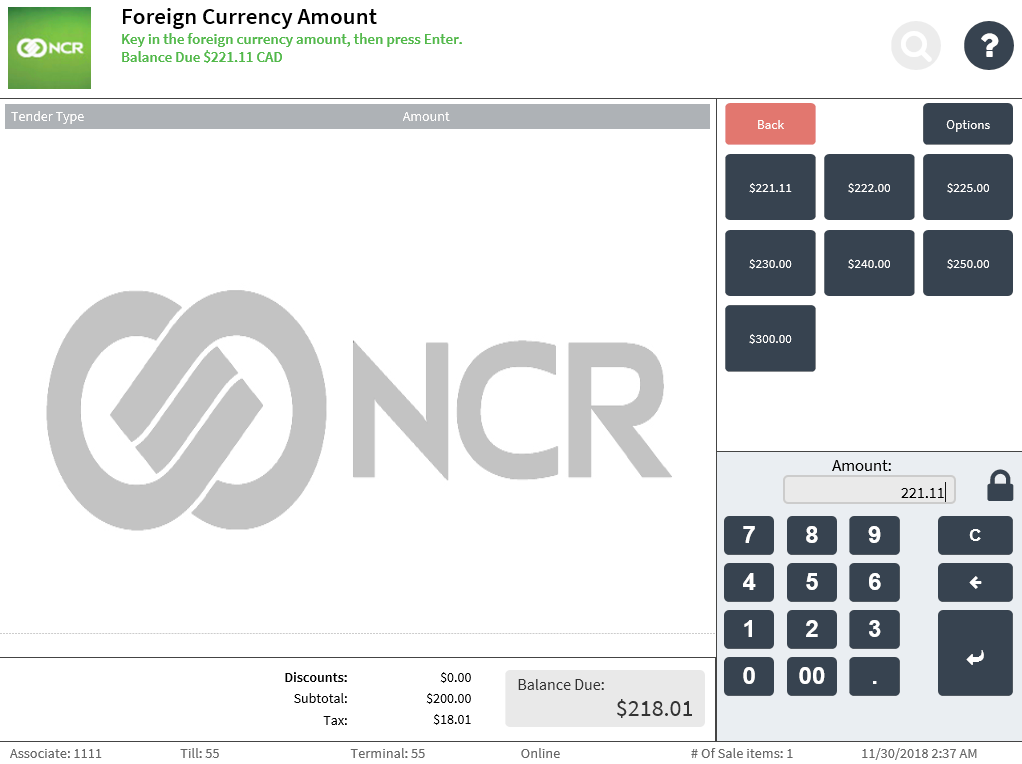Click the Online status indicator
1022x764 pixels.
[540, 754]
